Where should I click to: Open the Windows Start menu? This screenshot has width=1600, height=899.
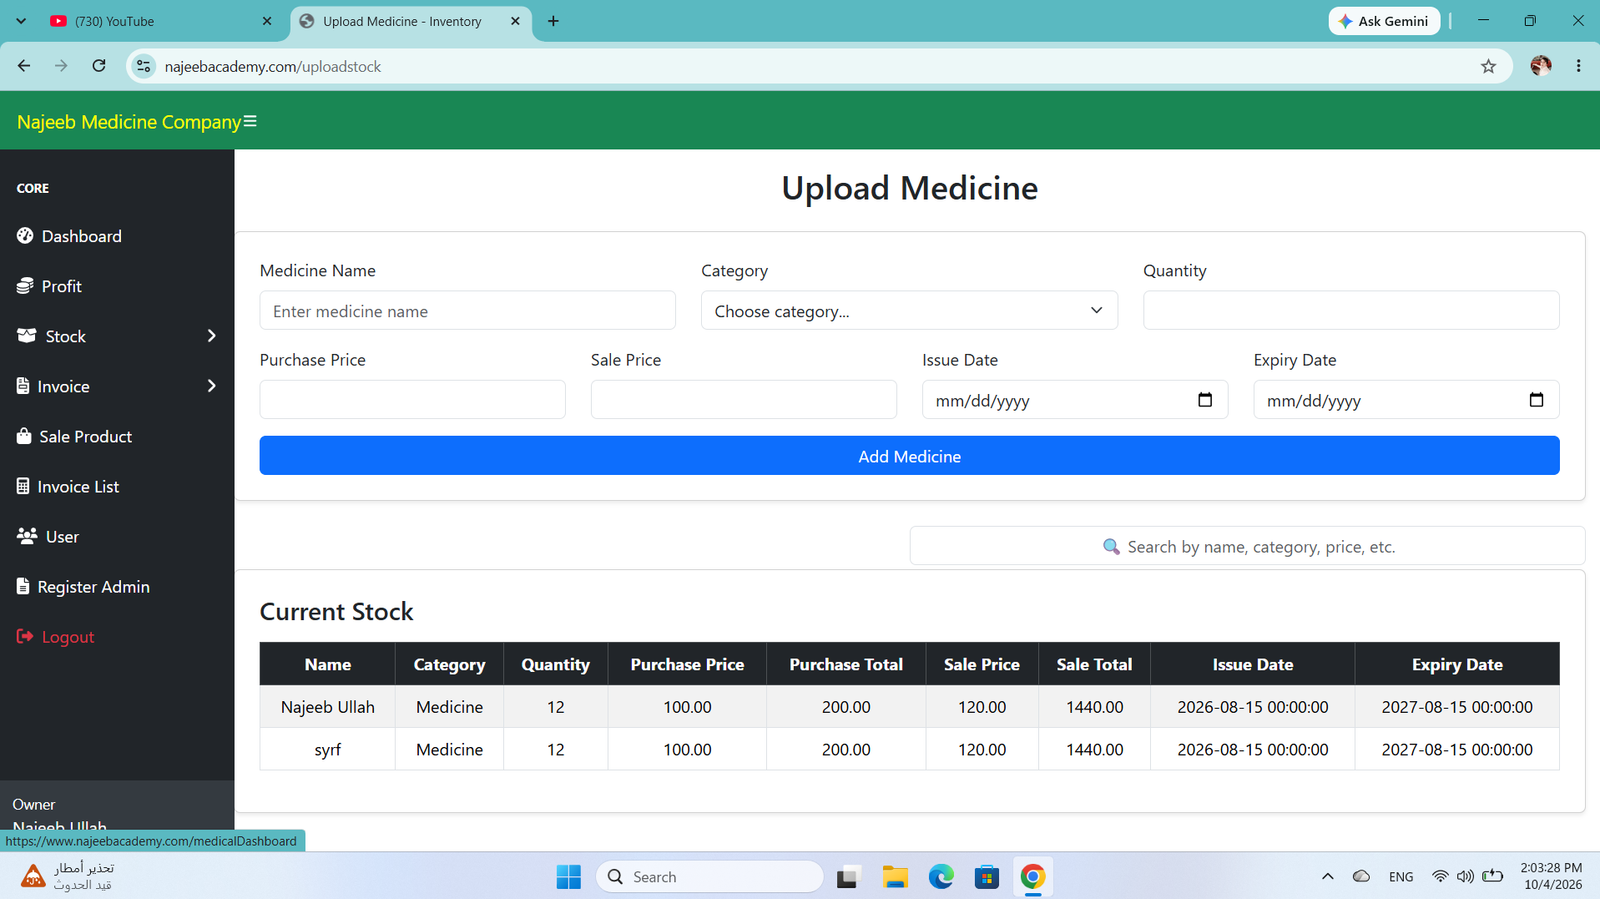[x=569, y=877]
